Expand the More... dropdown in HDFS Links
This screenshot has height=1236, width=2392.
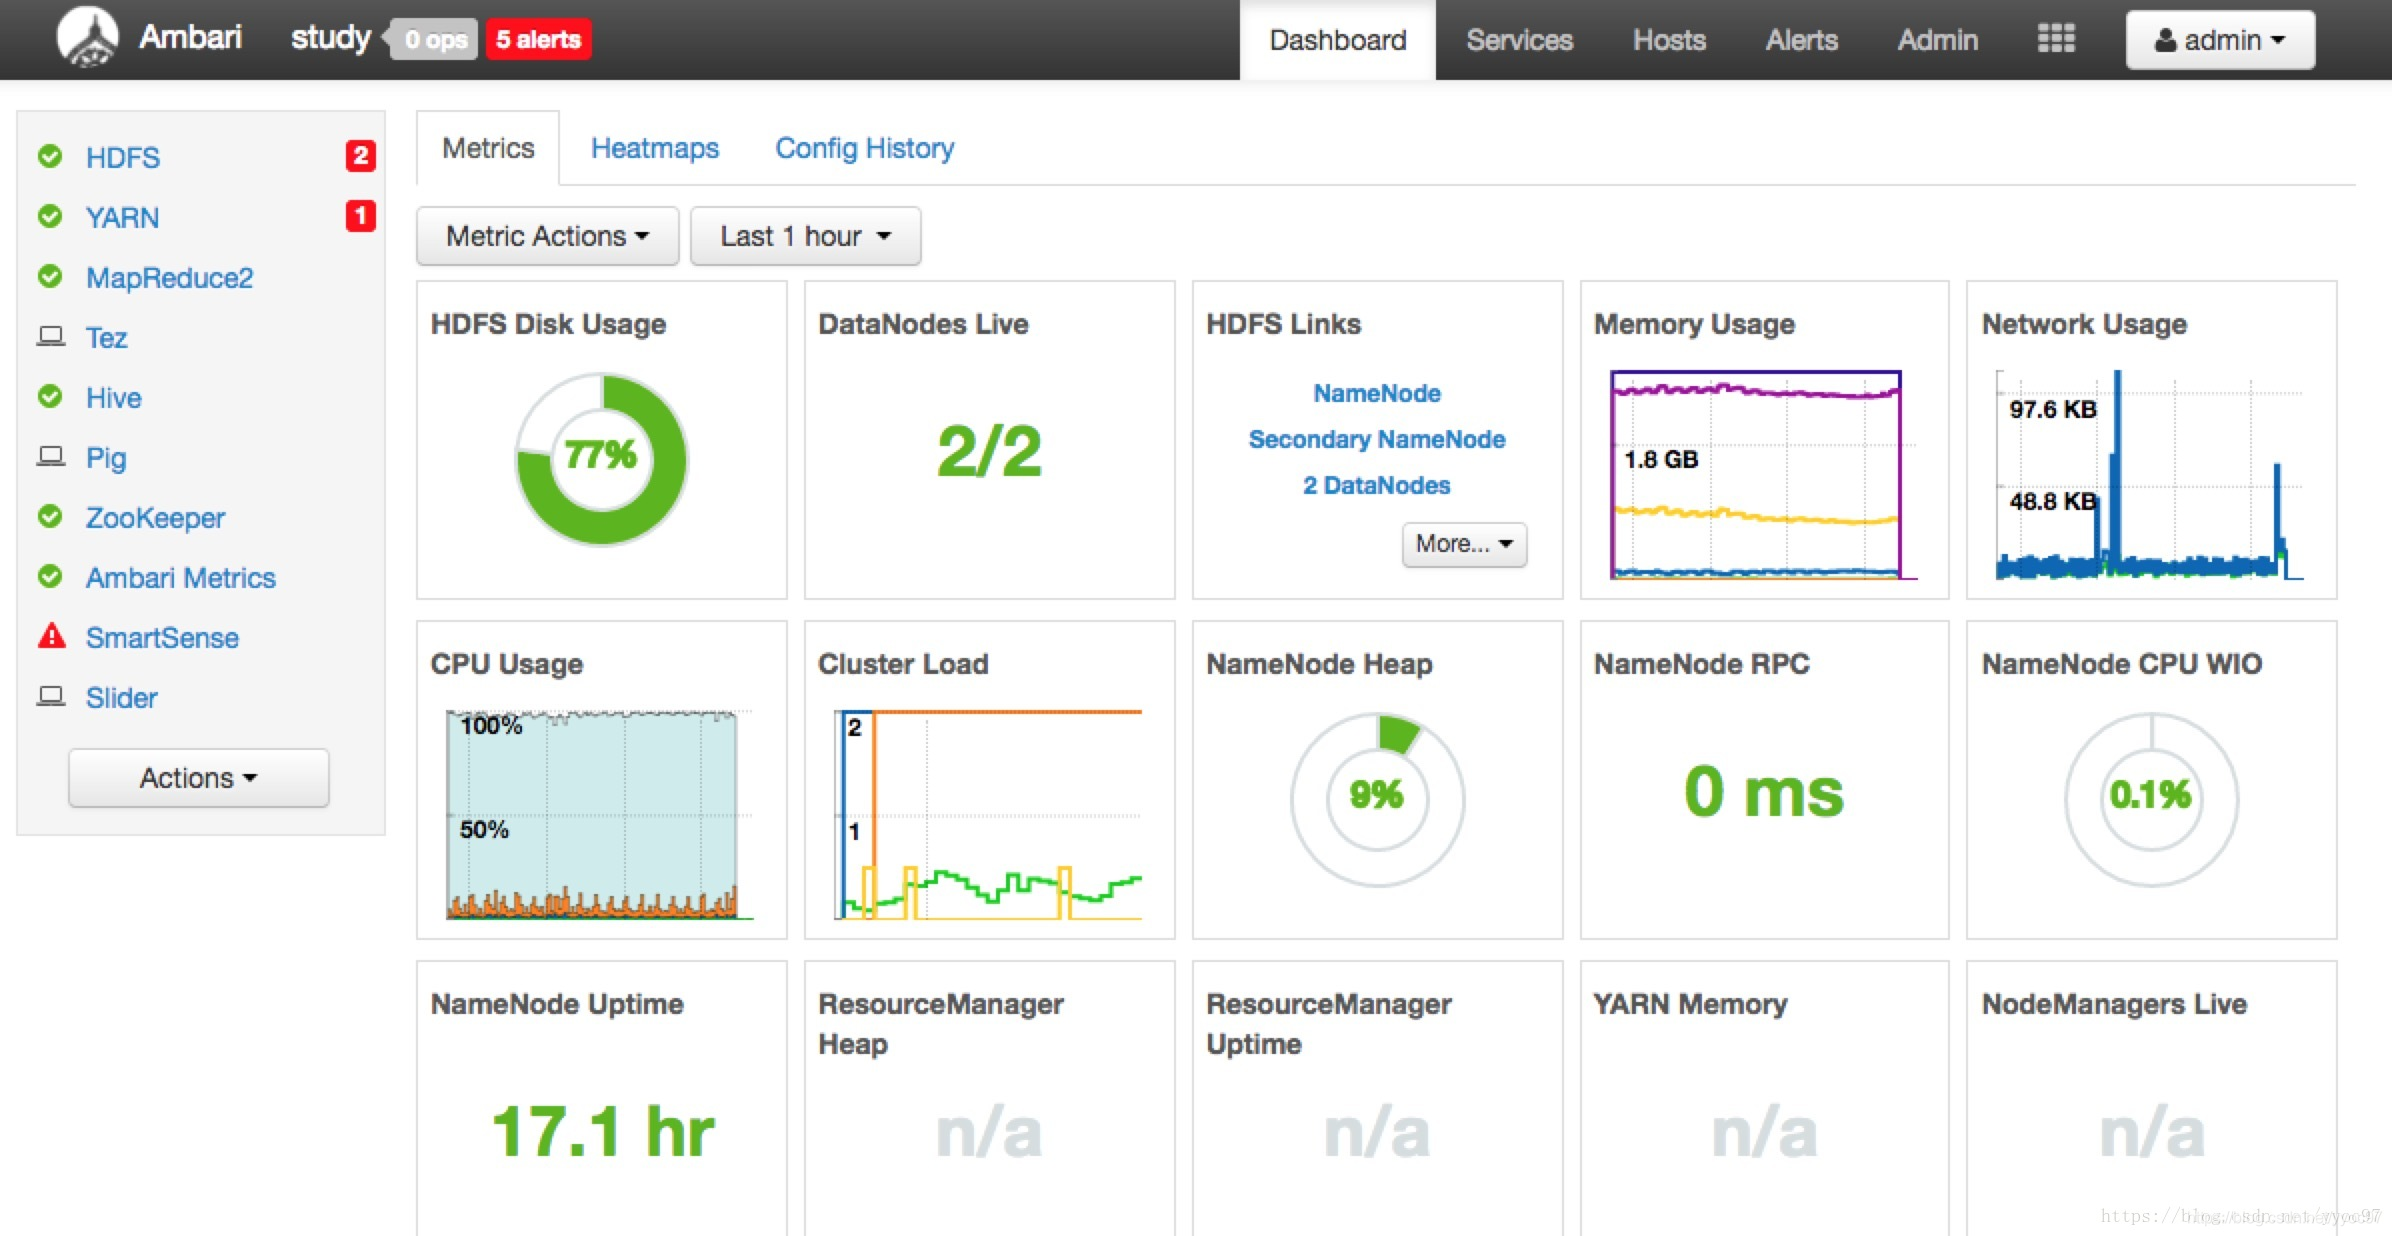click(x=1464, y=544)
